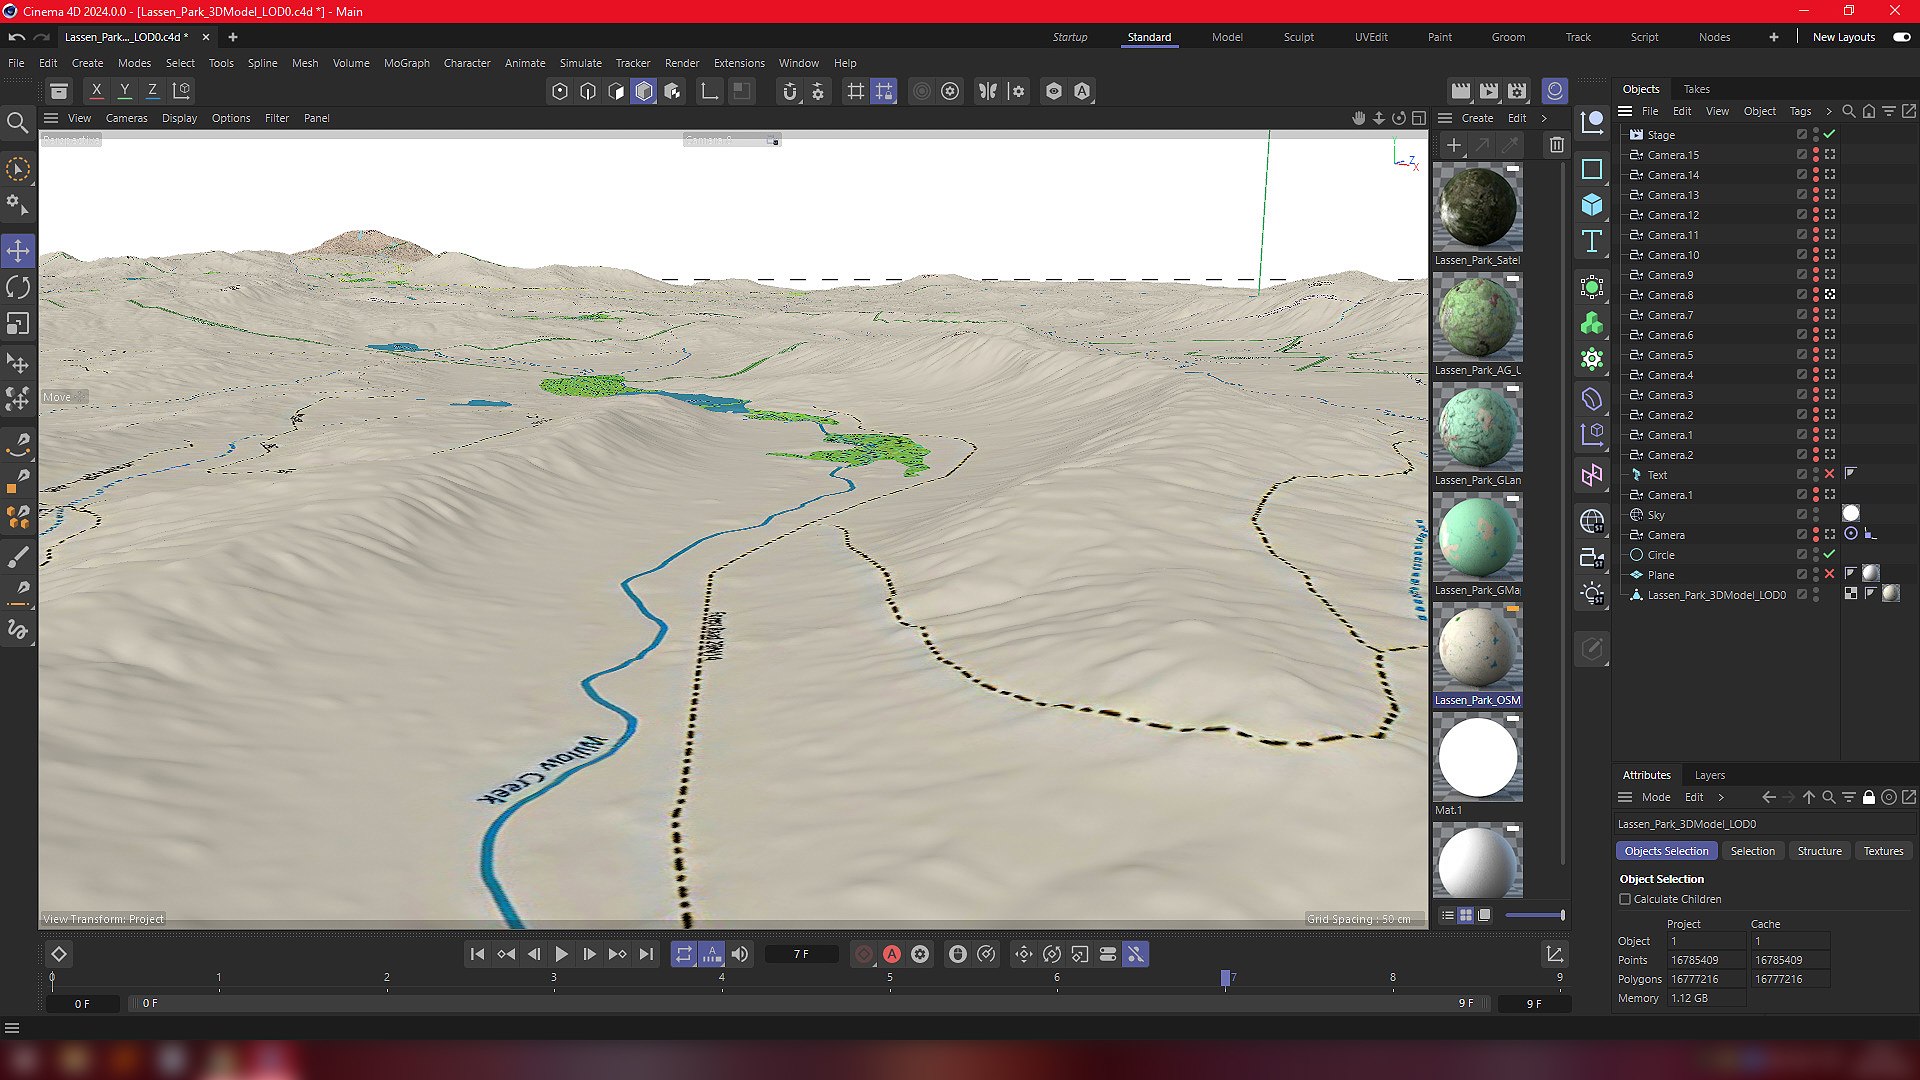Click the timeline playhead marker at frame 7
1920x1080 pixels.
pyautogui.click(x=1225, y=979)
